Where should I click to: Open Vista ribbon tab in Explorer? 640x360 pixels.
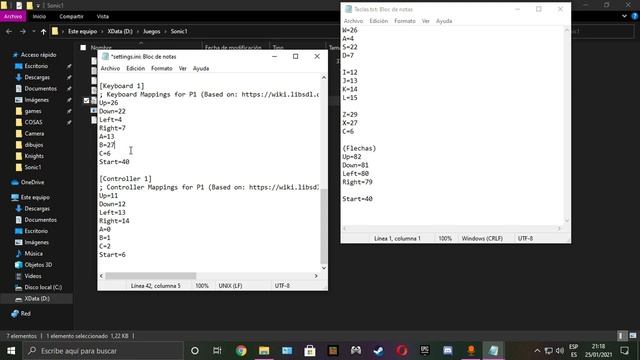point(102,16)
